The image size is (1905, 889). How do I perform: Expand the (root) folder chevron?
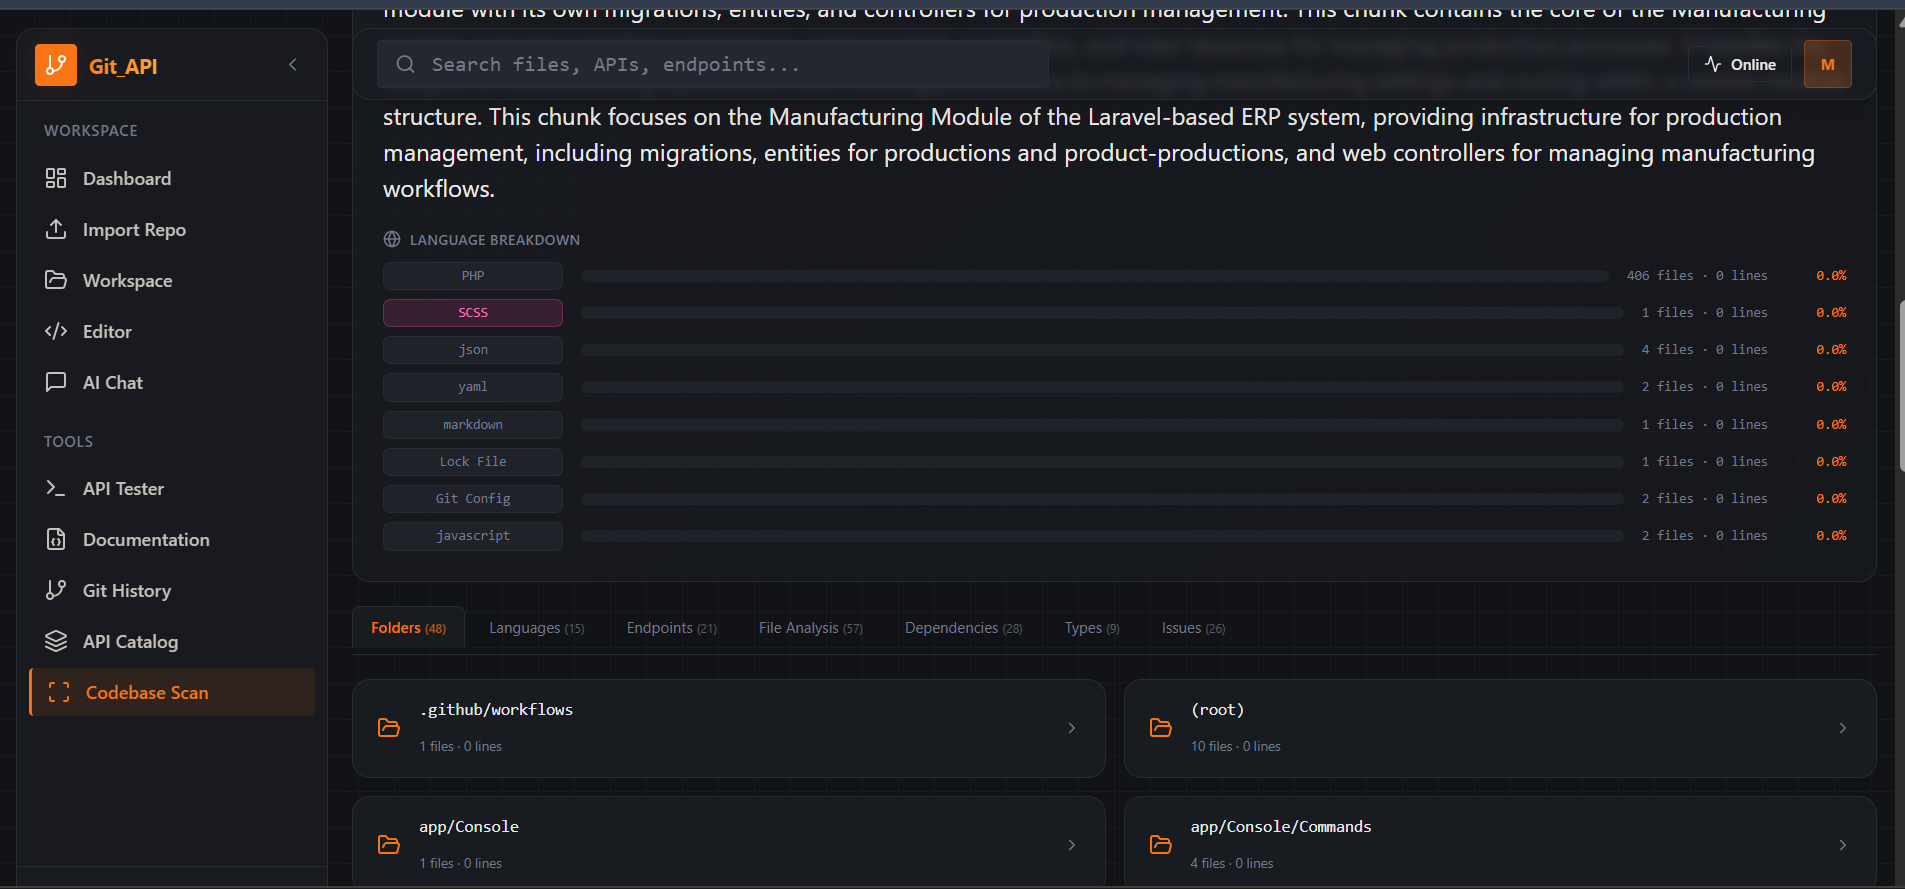[x=1843, y=728]
